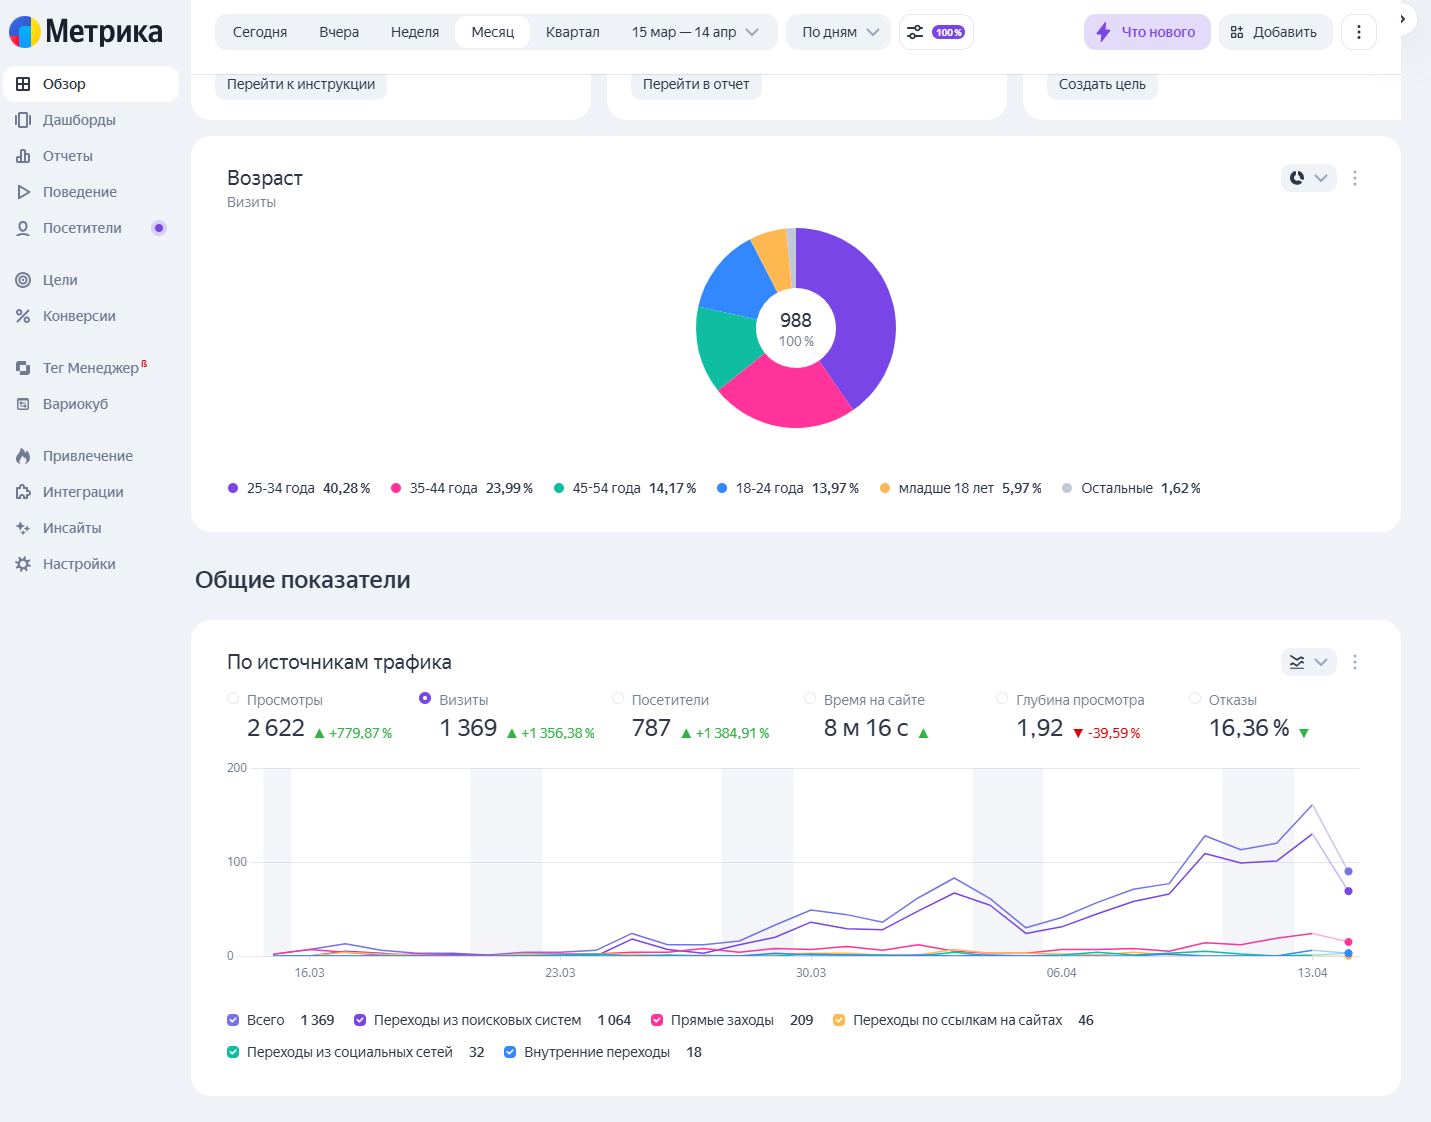
Task: Select the Отказы metric radio button
Action: (1195, 699)
